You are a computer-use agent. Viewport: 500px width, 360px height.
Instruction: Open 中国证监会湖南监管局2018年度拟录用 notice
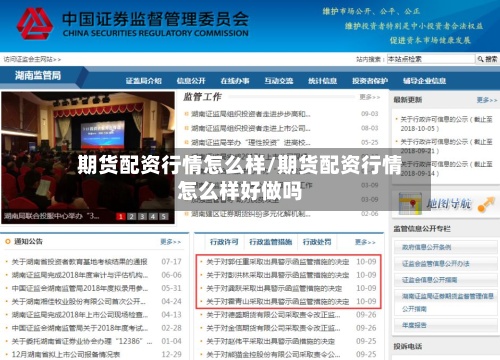click(80, 288)
